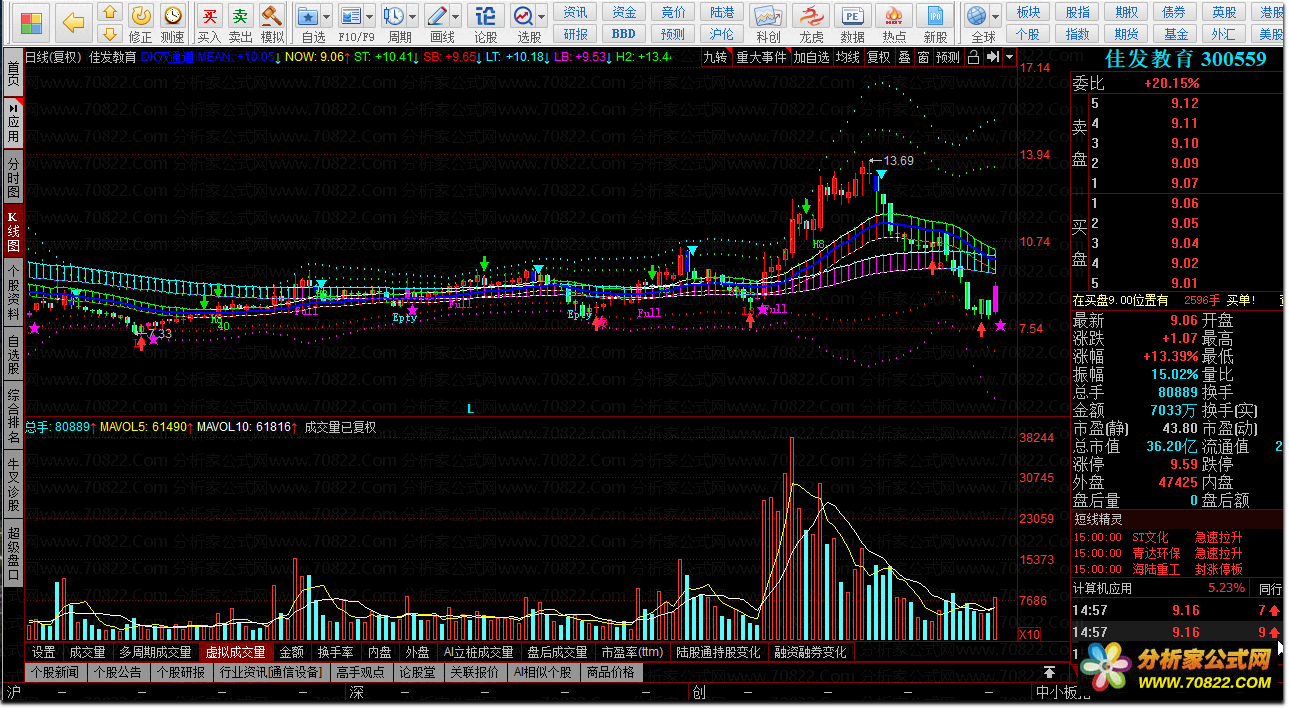
Task: Click the yellow up arrow button
Action: [x=111, y=12]
